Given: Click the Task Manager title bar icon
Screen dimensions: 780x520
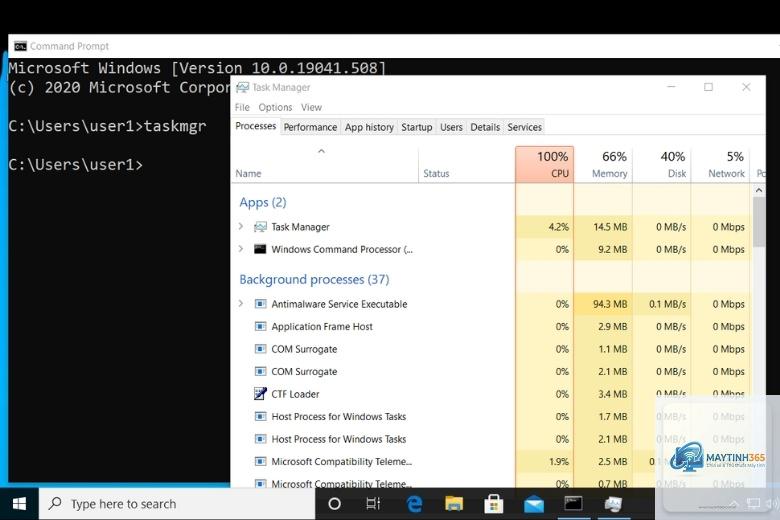Looking at the screenshot, I should (x=242, y=88).
